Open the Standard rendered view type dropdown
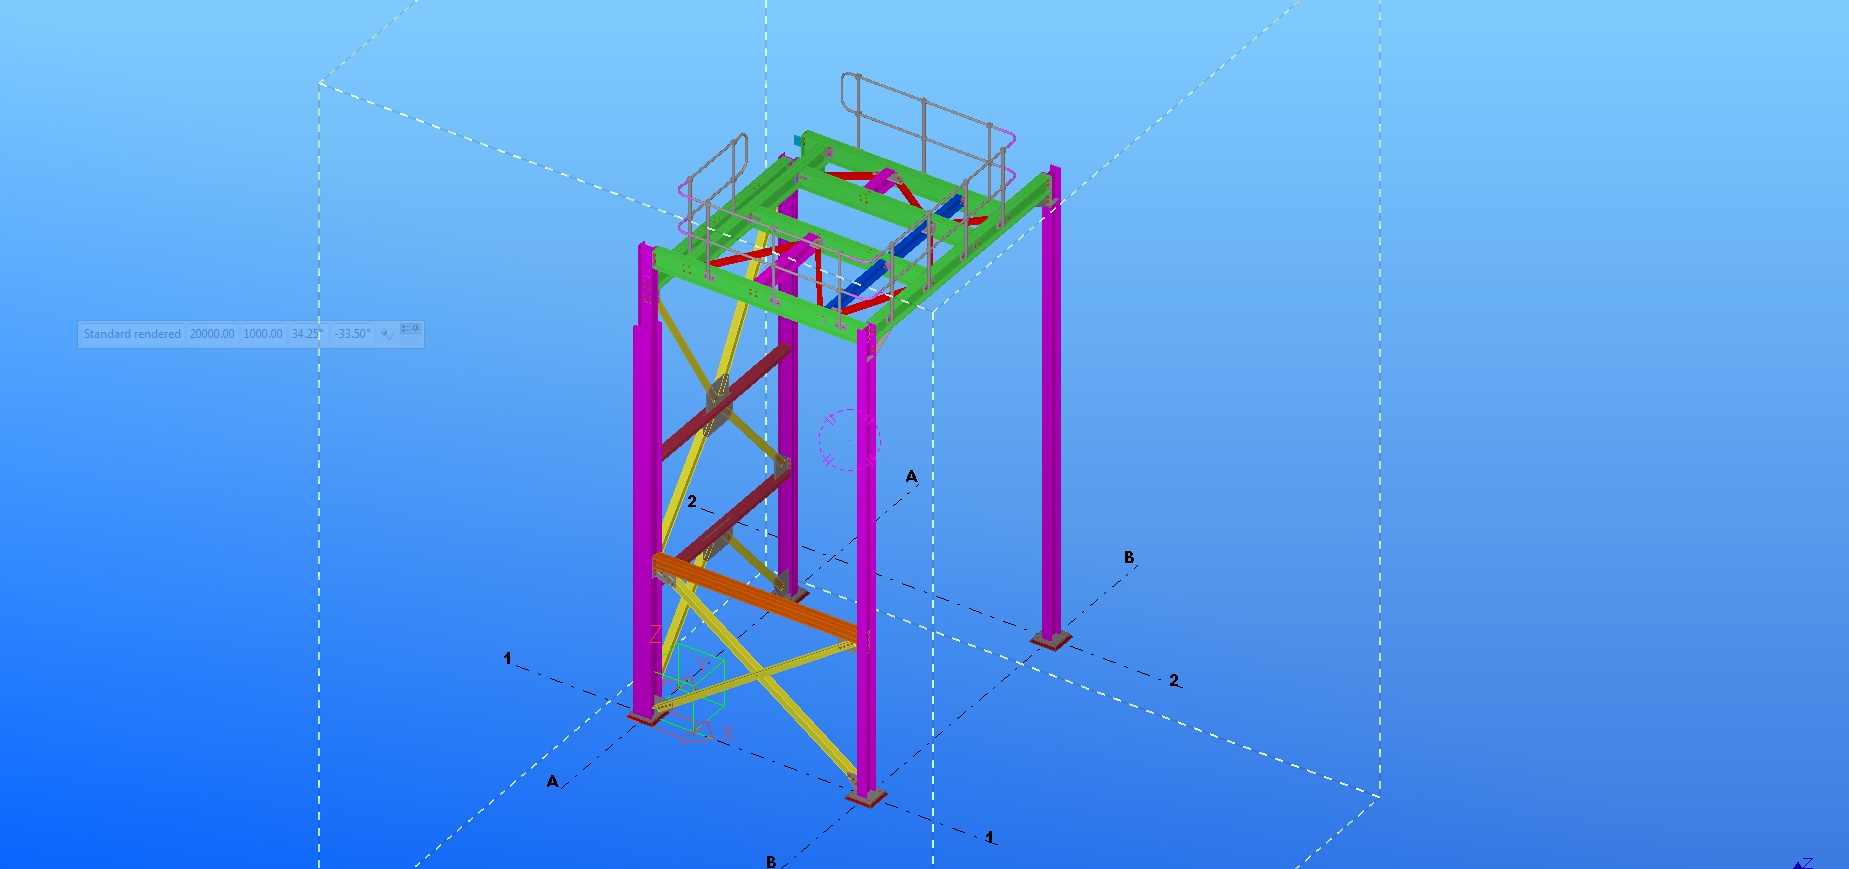The image size is (1849, 869). tap(132, 334)
